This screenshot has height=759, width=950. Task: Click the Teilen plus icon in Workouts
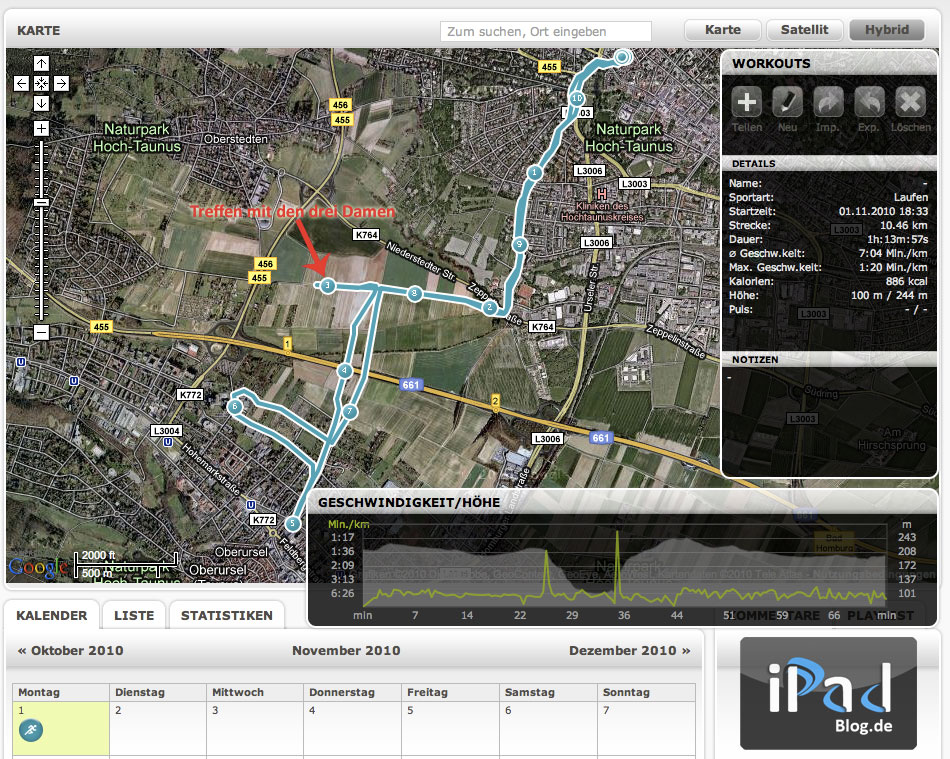tap(747, 101)
